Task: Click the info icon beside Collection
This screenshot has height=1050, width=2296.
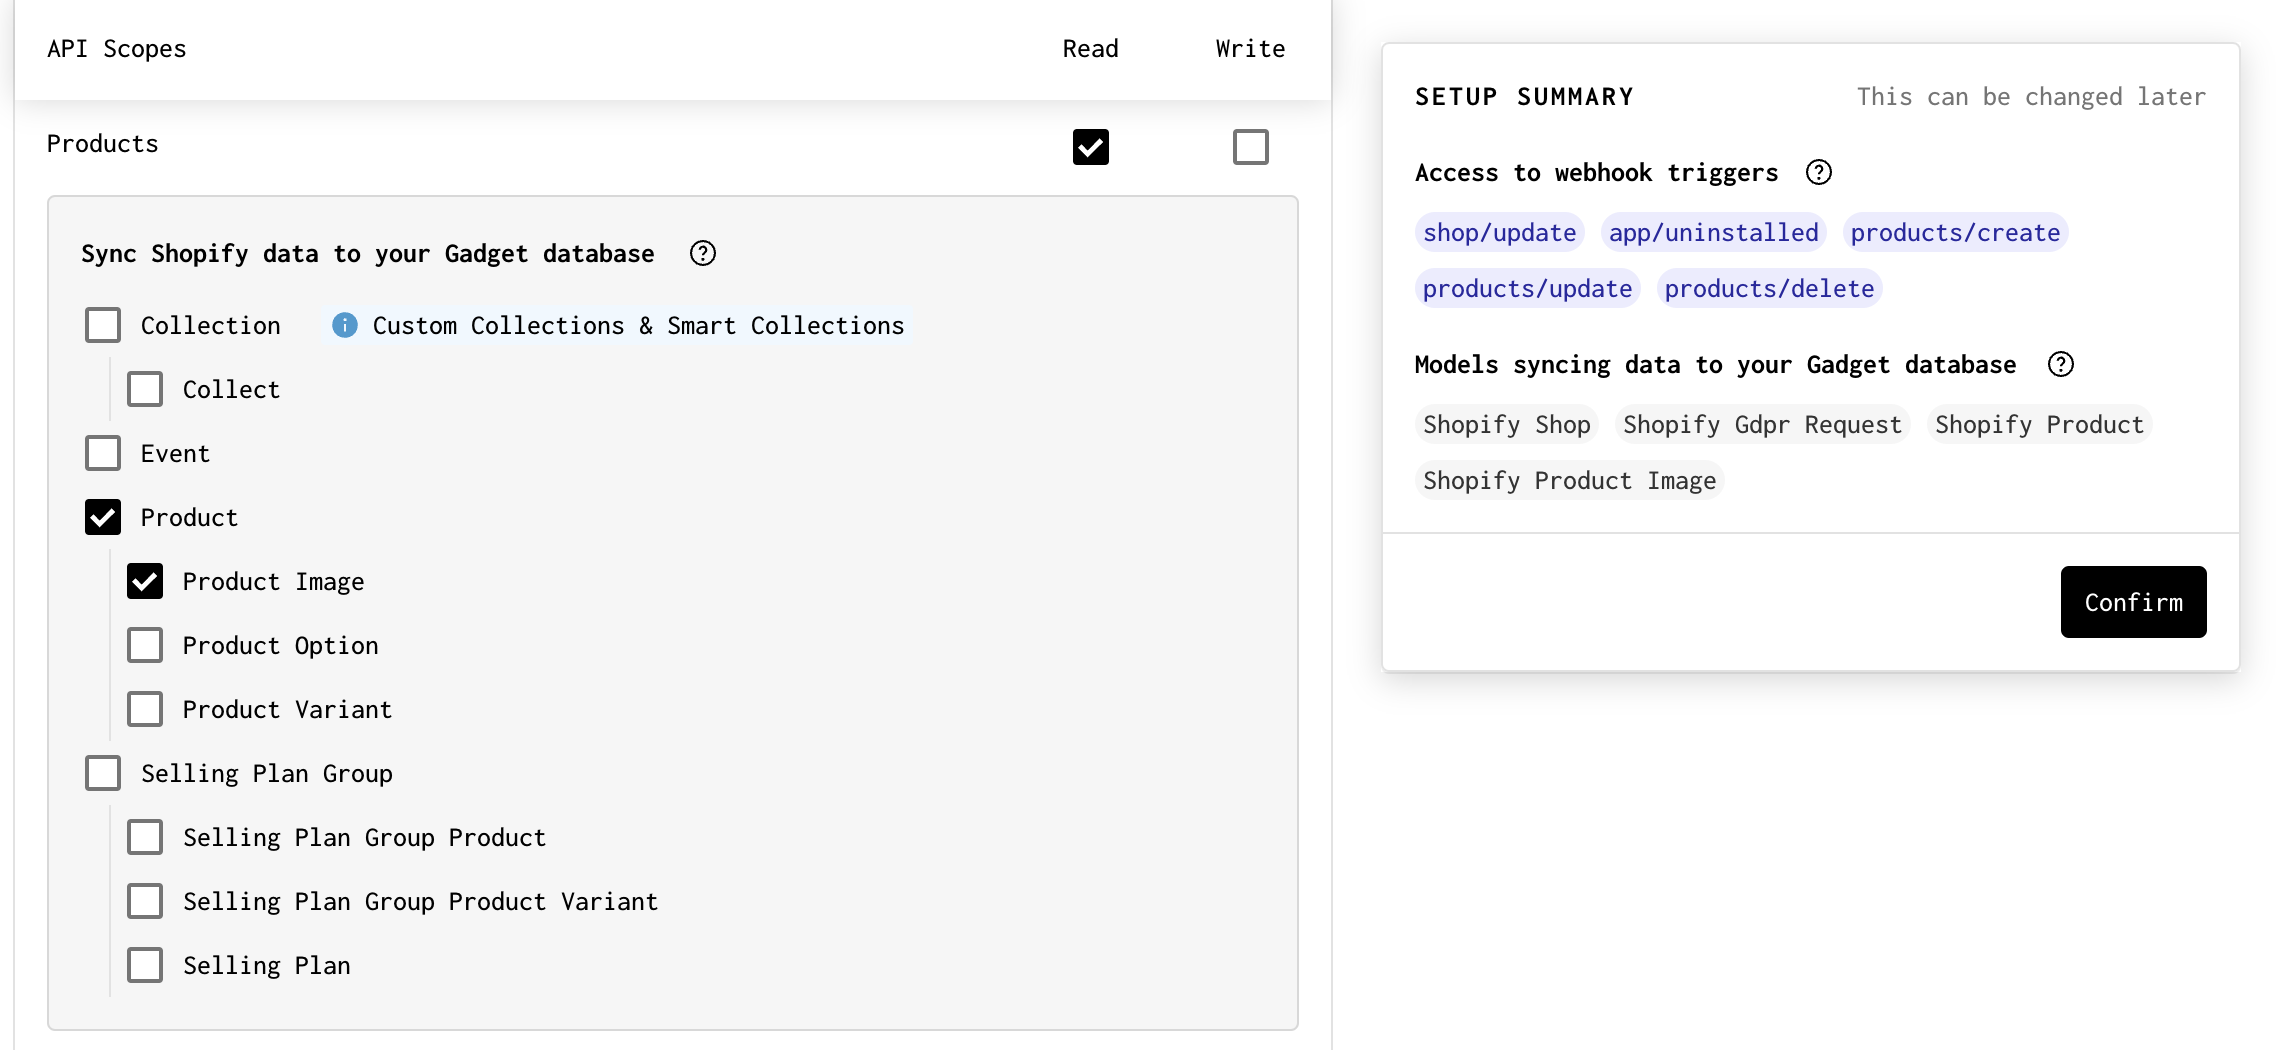Action: [344, 325]
